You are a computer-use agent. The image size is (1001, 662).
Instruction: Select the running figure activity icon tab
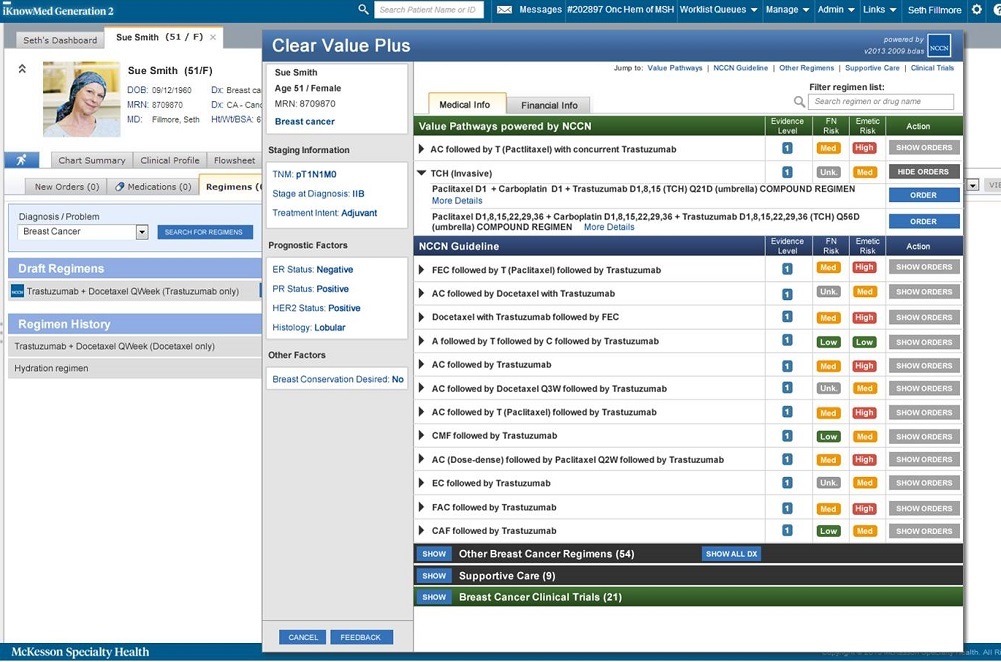[22, 160]
